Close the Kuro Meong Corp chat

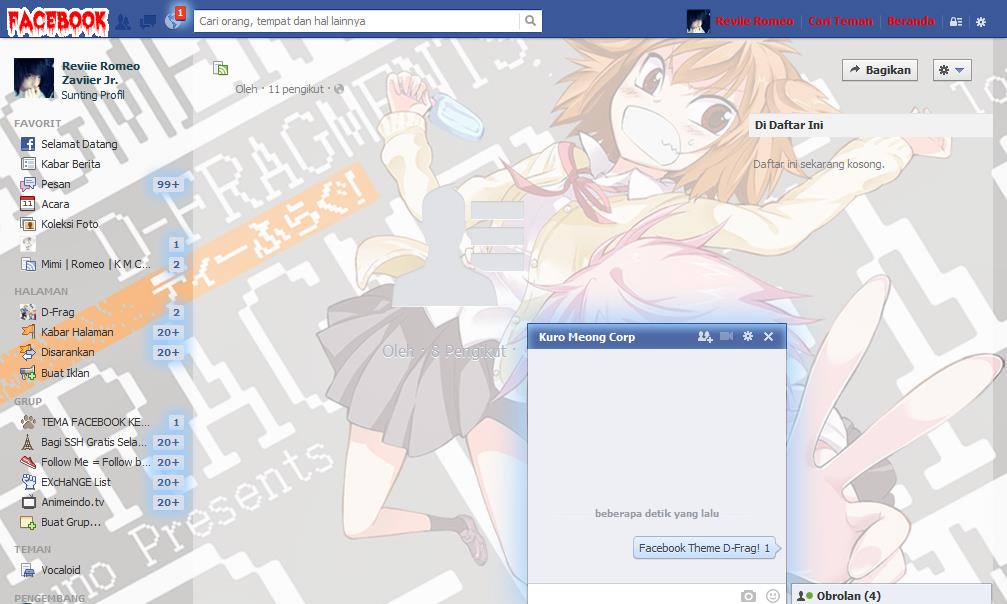pos(768,336)
